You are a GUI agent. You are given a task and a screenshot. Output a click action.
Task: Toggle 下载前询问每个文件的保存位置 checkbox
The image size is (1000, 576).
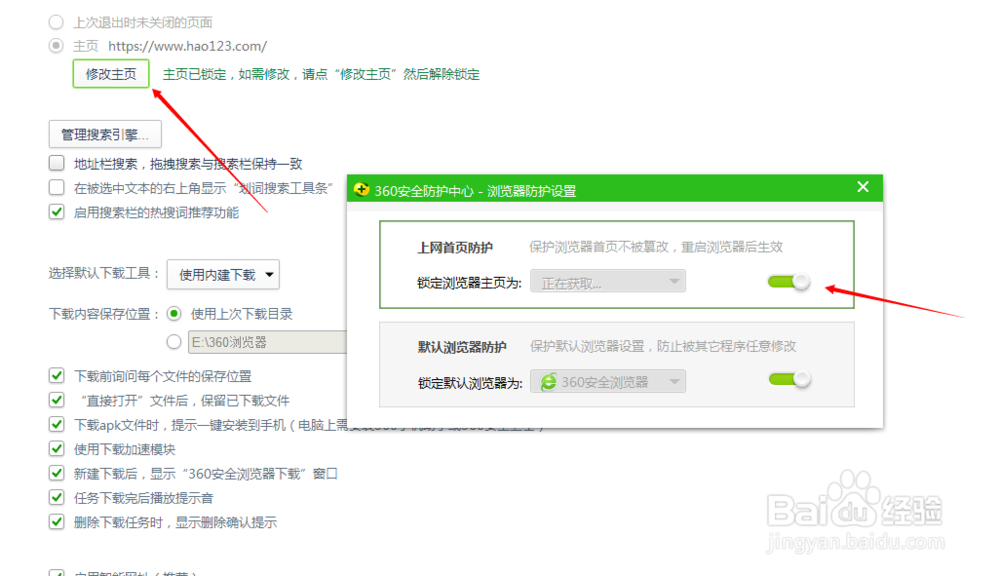(57, 376)
